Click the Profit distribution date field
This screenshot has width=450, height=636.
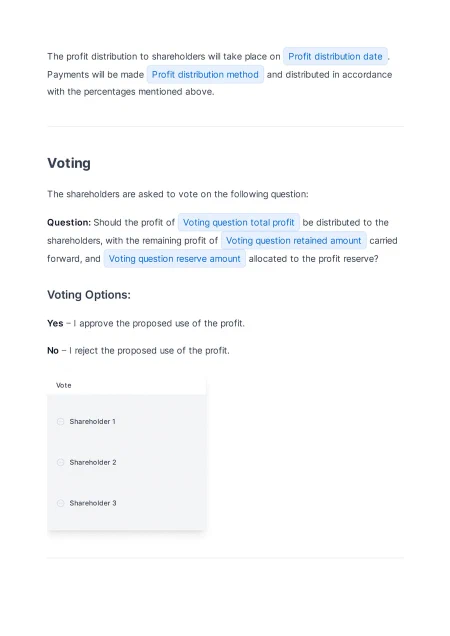[x=335, y=56]
